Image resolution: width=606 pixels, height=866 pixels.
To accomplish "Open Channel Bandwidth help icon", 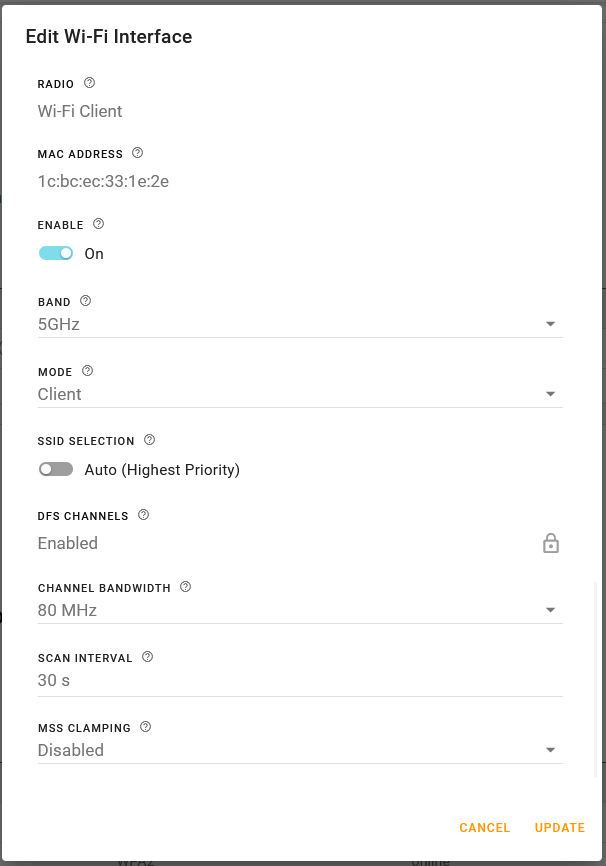I will 185,587.
